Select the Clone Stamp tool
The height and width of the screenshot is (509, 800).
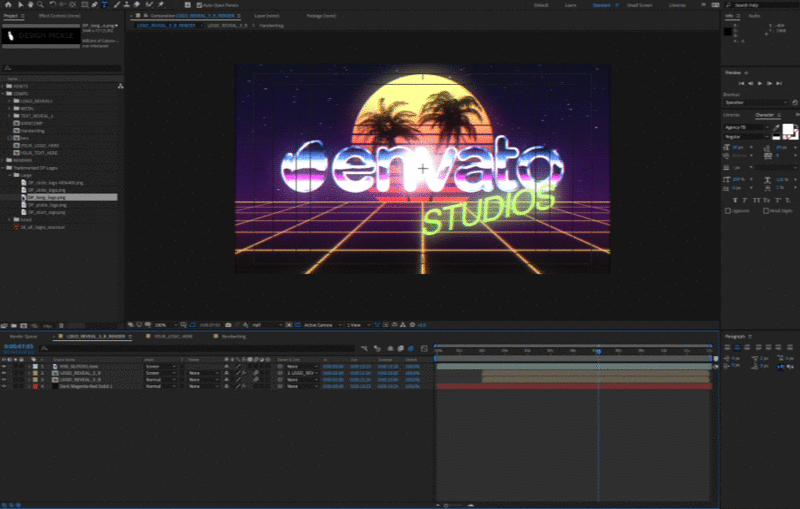tap(127, 5)
